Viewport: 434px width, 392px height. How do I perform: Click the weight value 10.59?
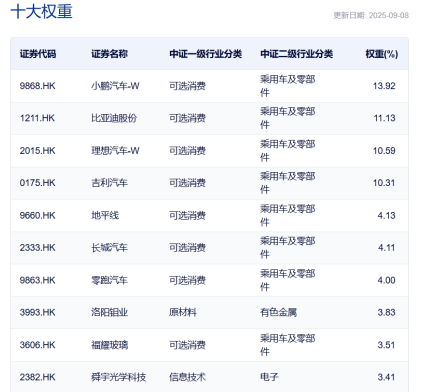[384, 151]
